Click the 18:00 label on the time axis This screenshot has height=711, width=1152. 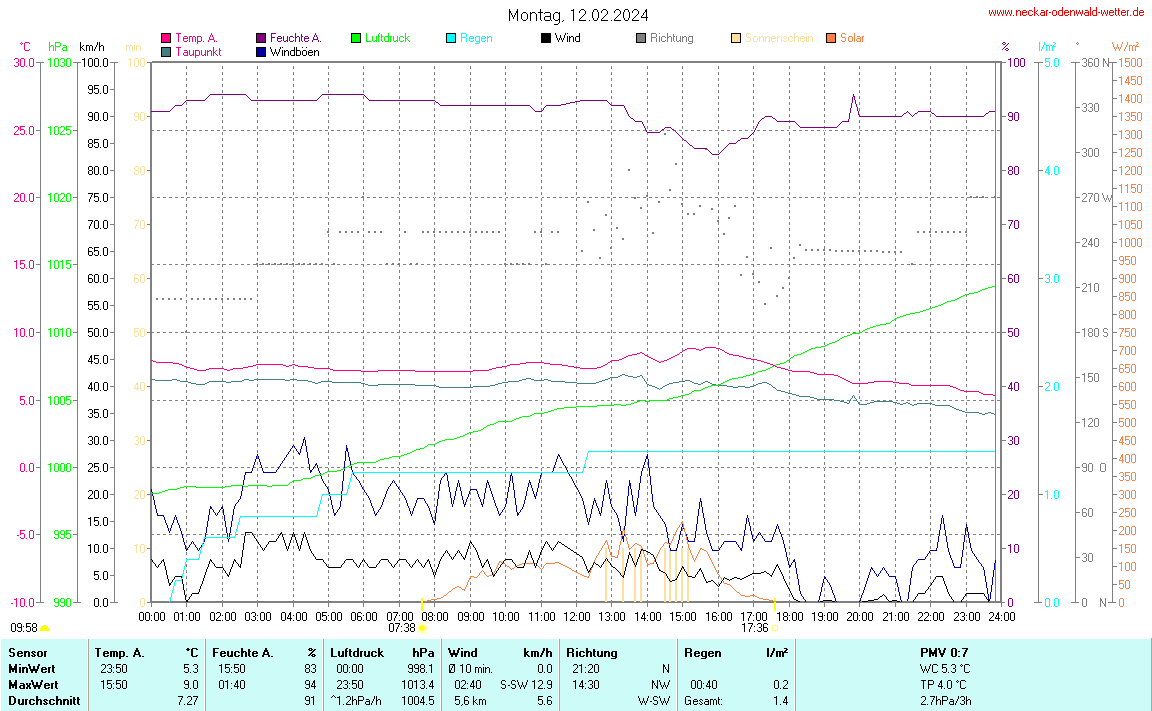(x=789, y=615)
